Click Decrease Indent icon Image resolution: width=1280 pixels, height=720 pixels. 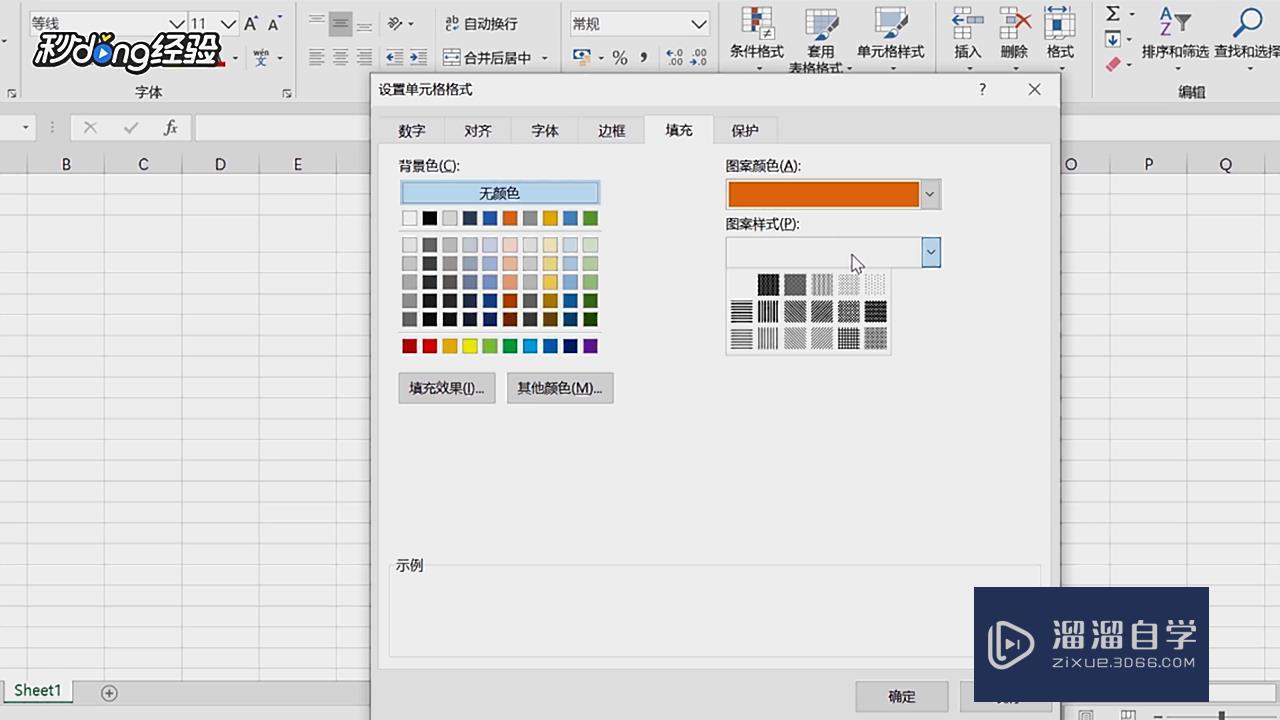pos(394,58)
